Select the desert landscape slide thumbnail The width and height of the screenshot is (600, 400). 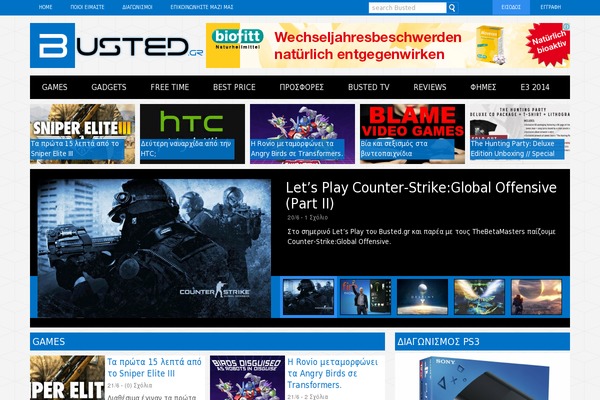(536, 297)
